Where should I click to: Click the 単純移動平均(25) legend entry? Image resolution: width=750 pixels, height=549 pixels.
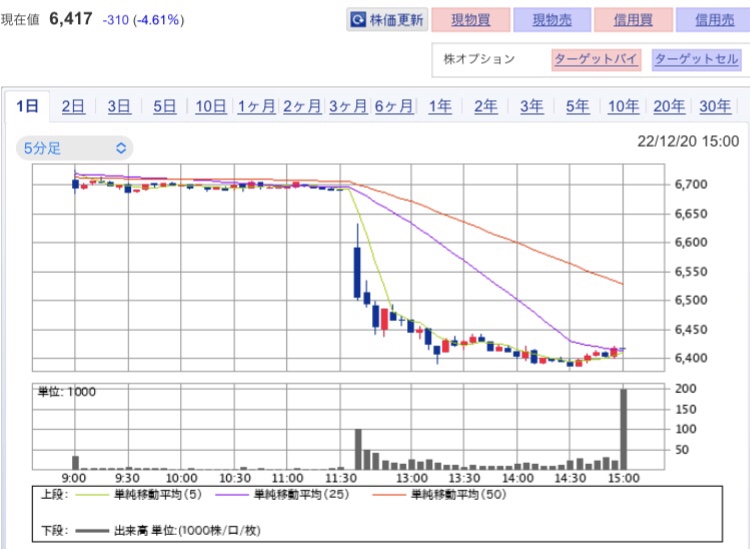282,494
